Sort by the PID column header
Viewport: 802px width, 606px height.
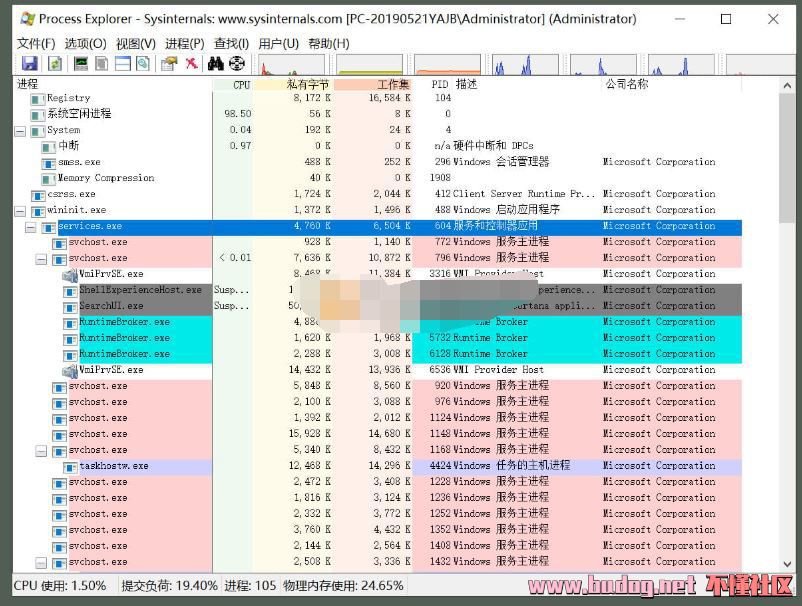pos(432,84)
